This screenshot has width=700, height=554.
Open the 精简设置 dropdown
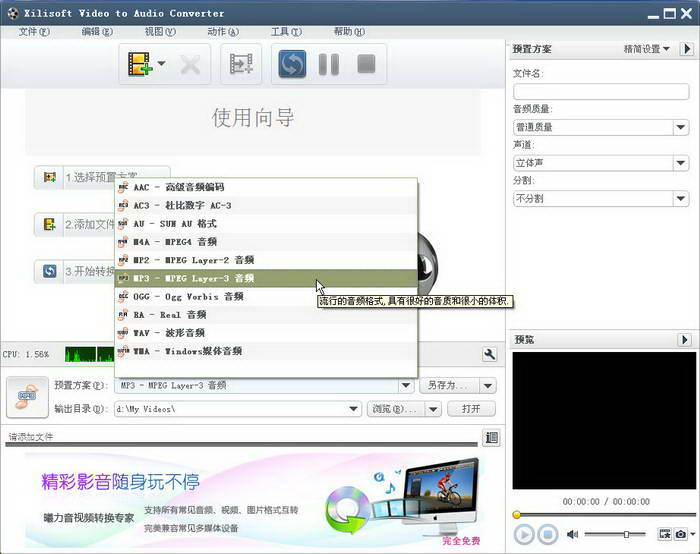coord(646,49)
